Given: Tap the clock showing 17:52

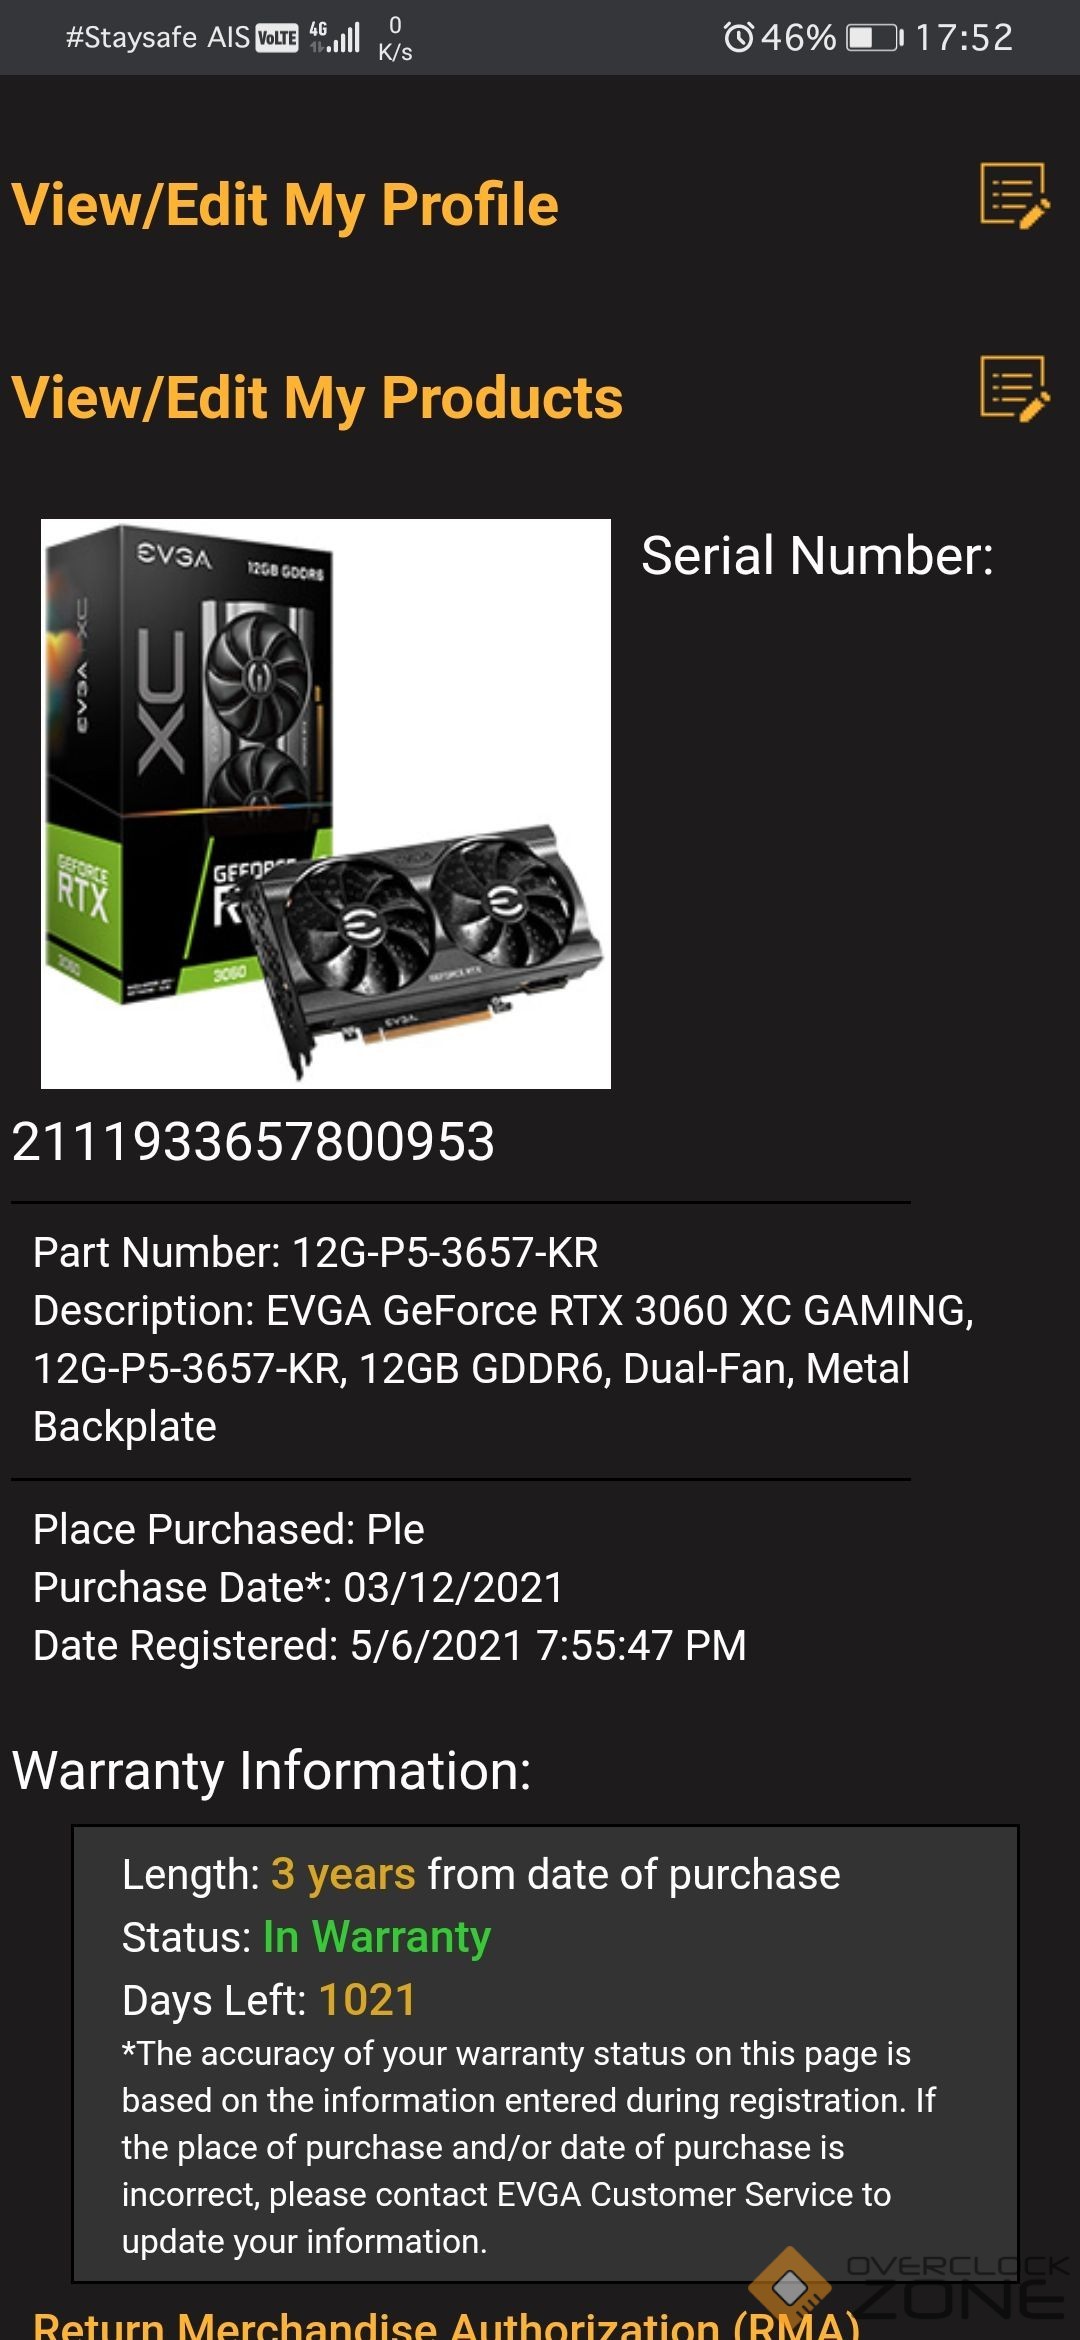Looking at the screenshot, I should [x=964, y=38].
